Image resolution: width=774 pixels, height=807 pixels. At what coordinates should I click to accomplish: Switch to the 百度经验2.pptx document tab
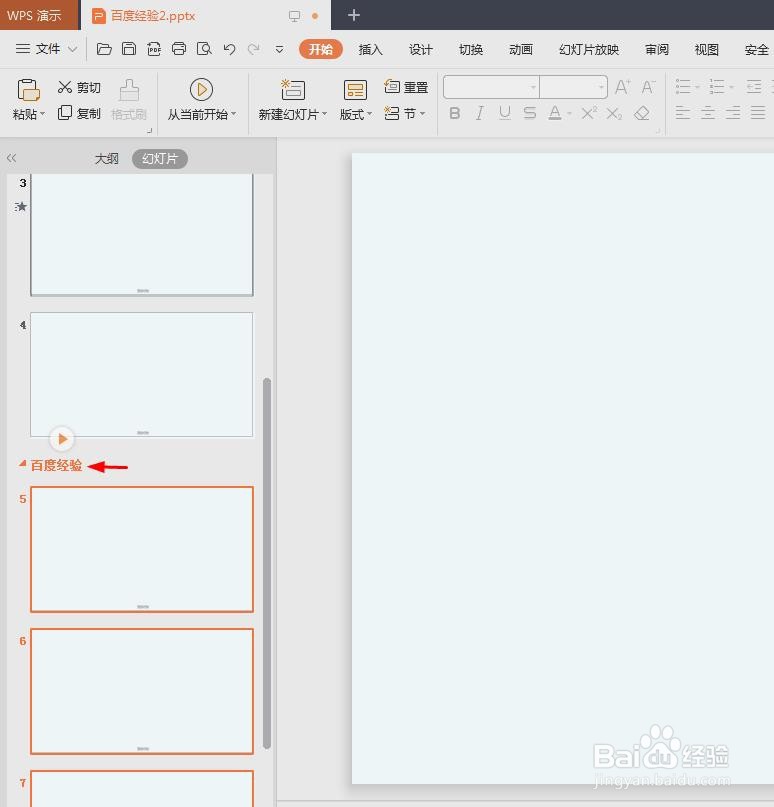tap(206, 15)
